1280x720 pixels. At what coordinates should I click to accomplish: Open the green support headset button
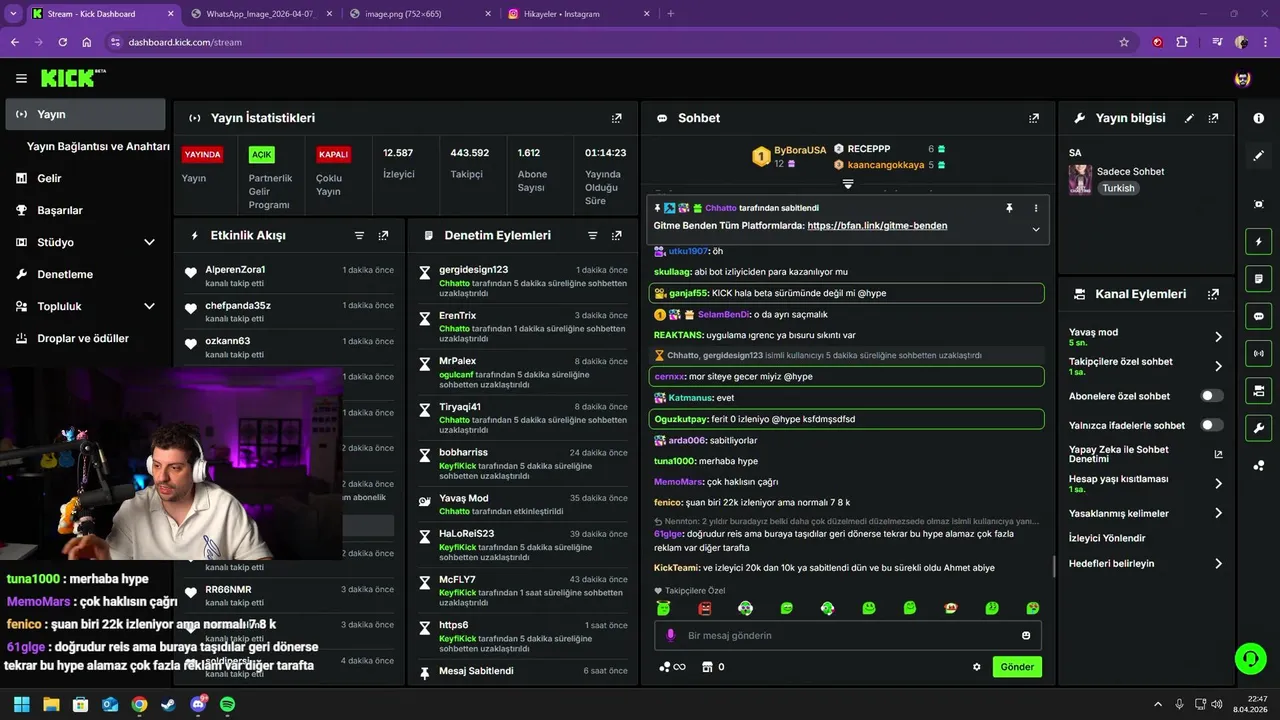(1250, 658)
